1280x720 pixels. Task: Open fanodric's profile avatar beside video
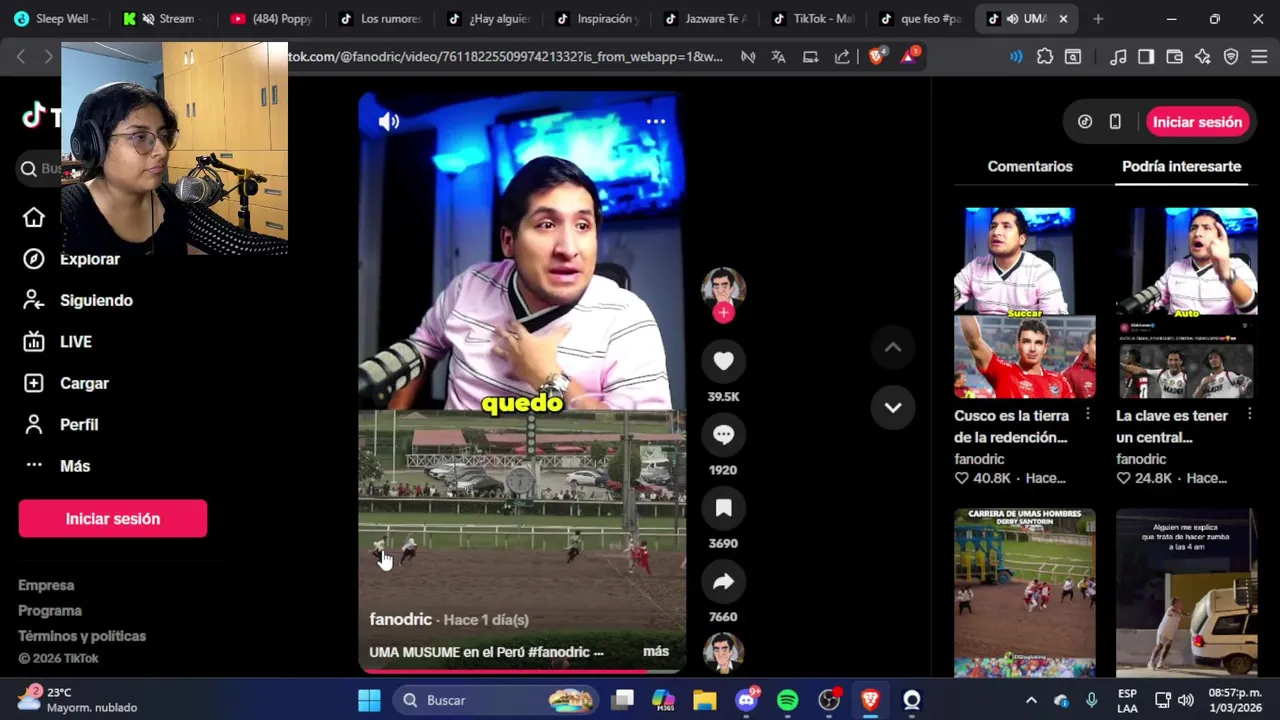(723, 286)
